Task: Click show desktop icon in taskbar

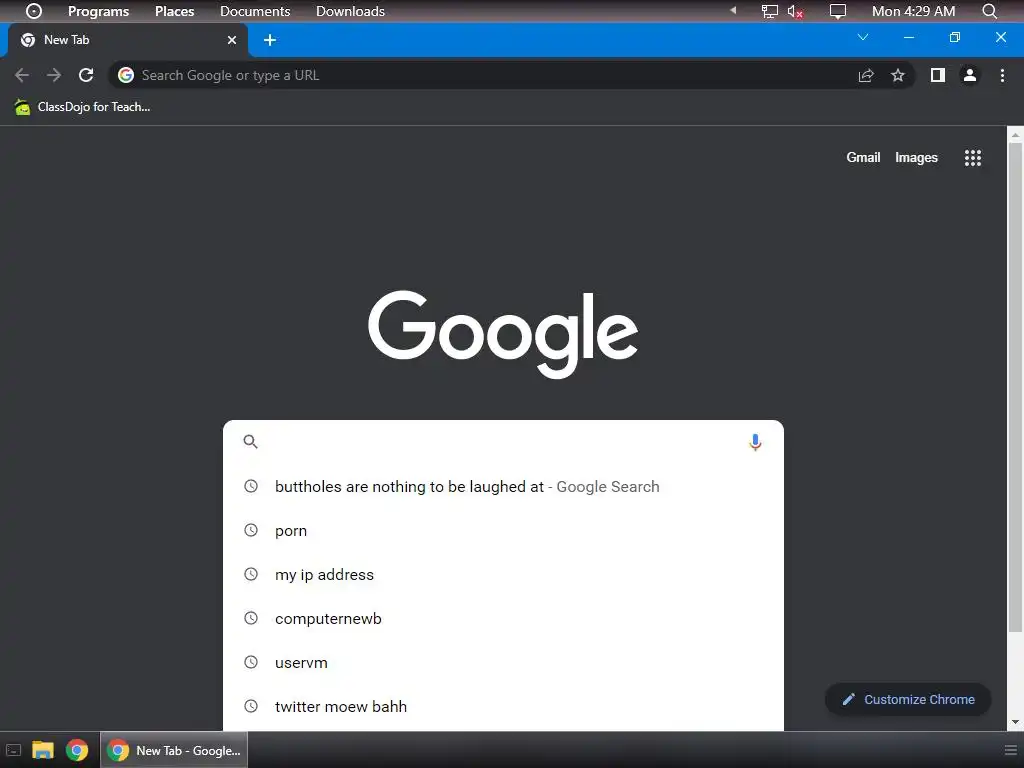Action: tap(13, 750)
